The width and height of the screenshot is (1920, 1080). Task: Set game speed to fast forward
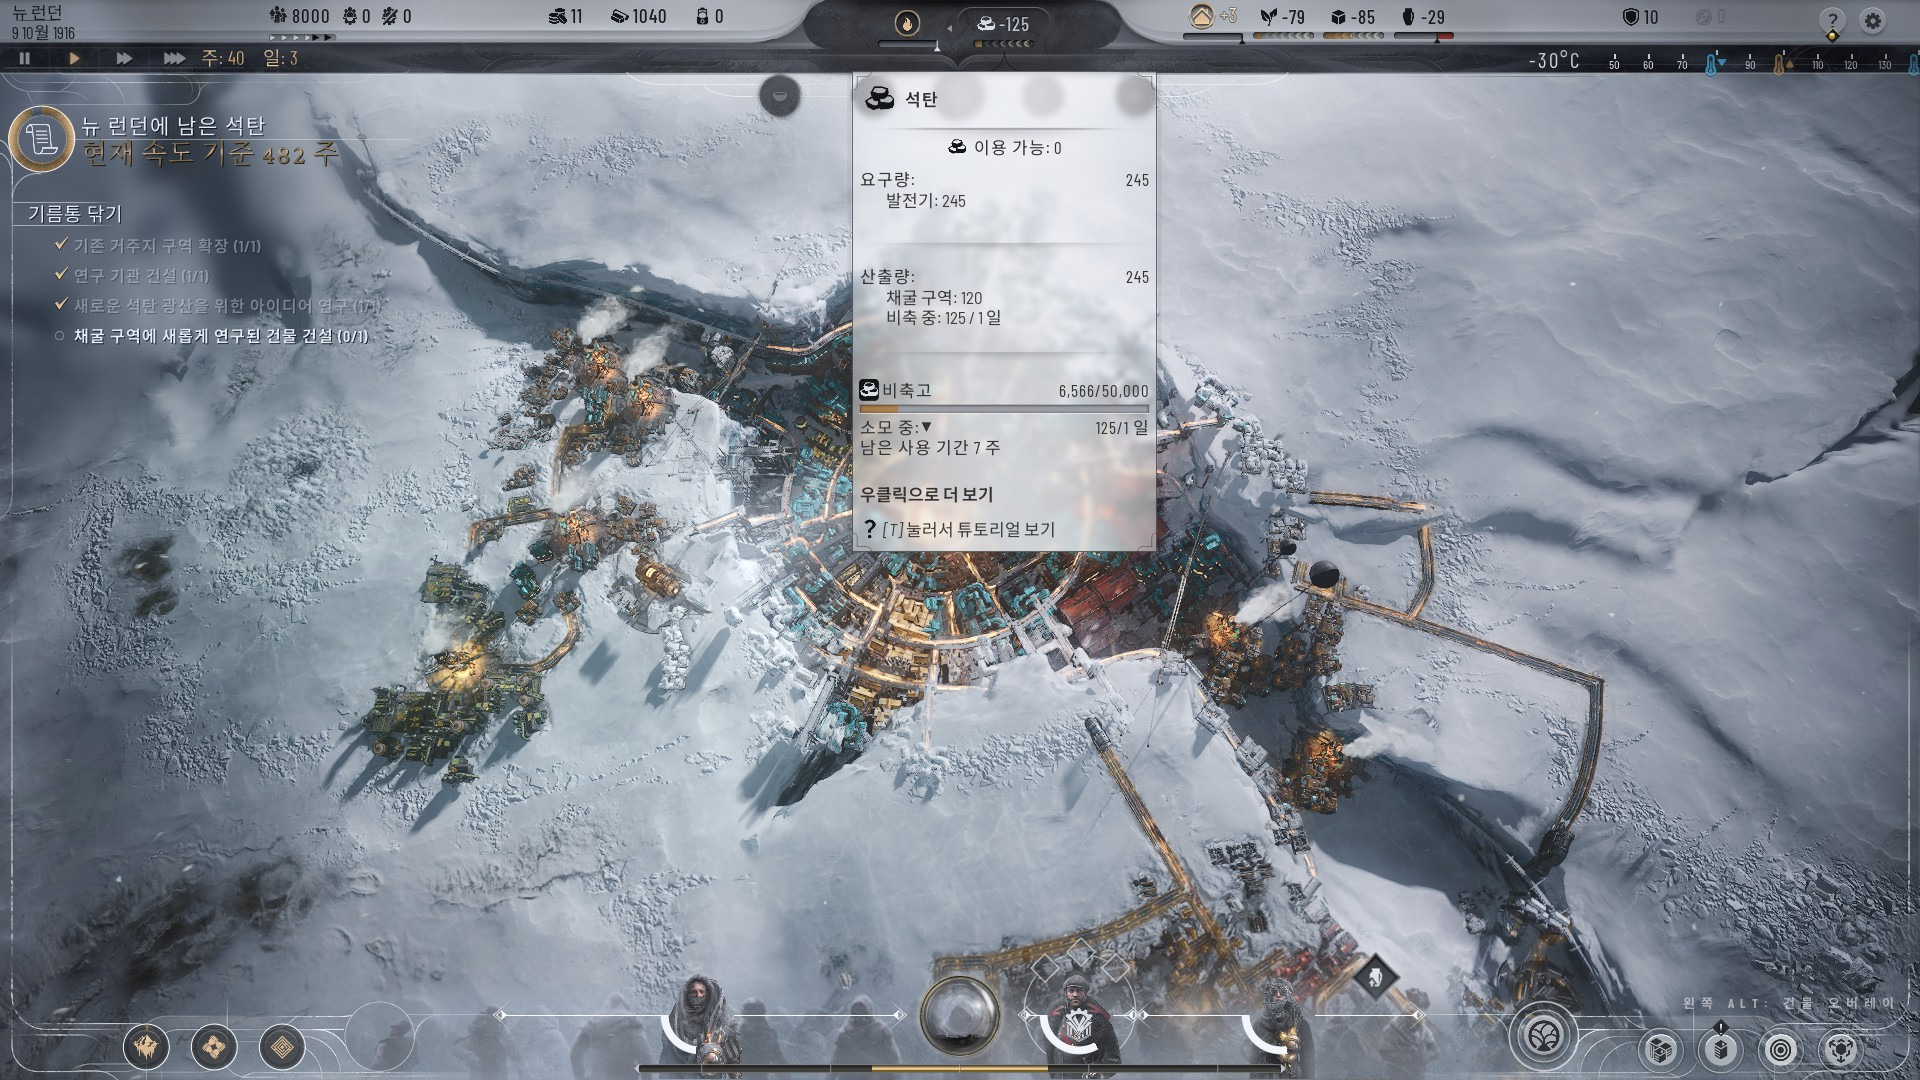(x=124, y=58)
